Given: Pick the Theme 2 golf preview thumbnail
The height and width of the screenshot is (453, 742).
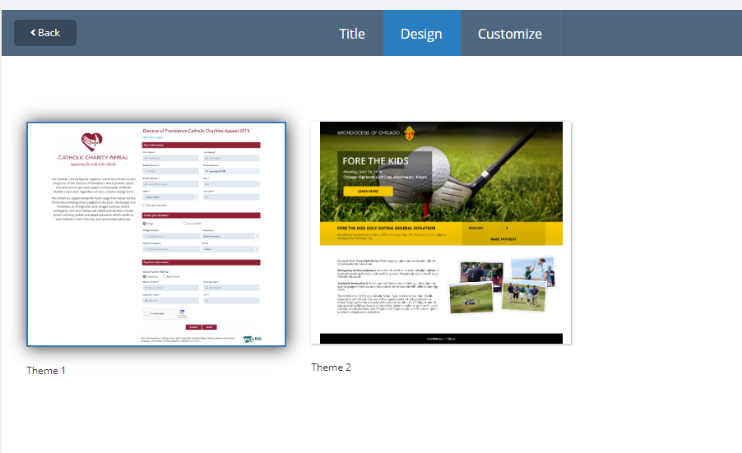Looking at the screenshot, I should [441, 233].
